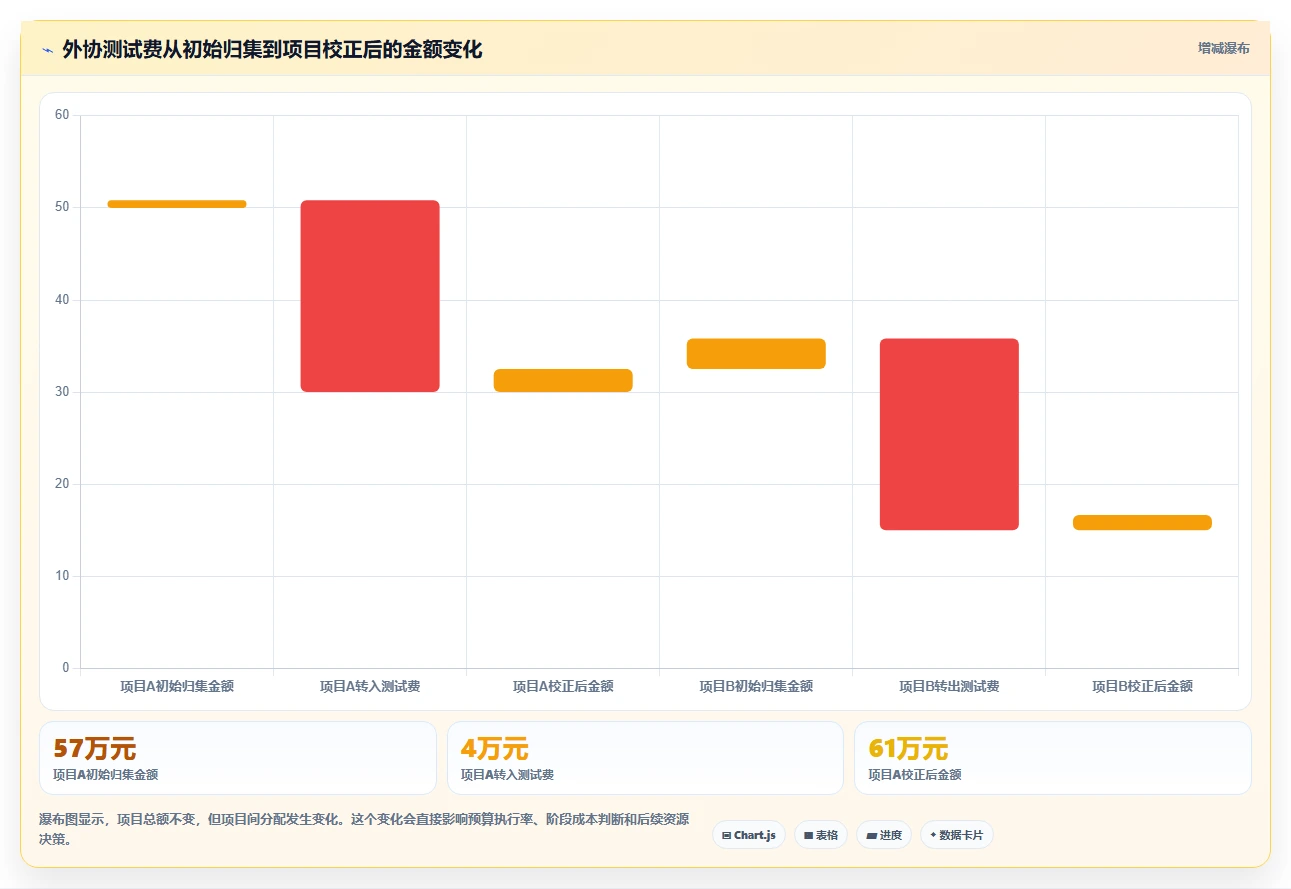Select the 进度 tag chip
Screen dimensions: 1291x889
(x=884, y=835)
